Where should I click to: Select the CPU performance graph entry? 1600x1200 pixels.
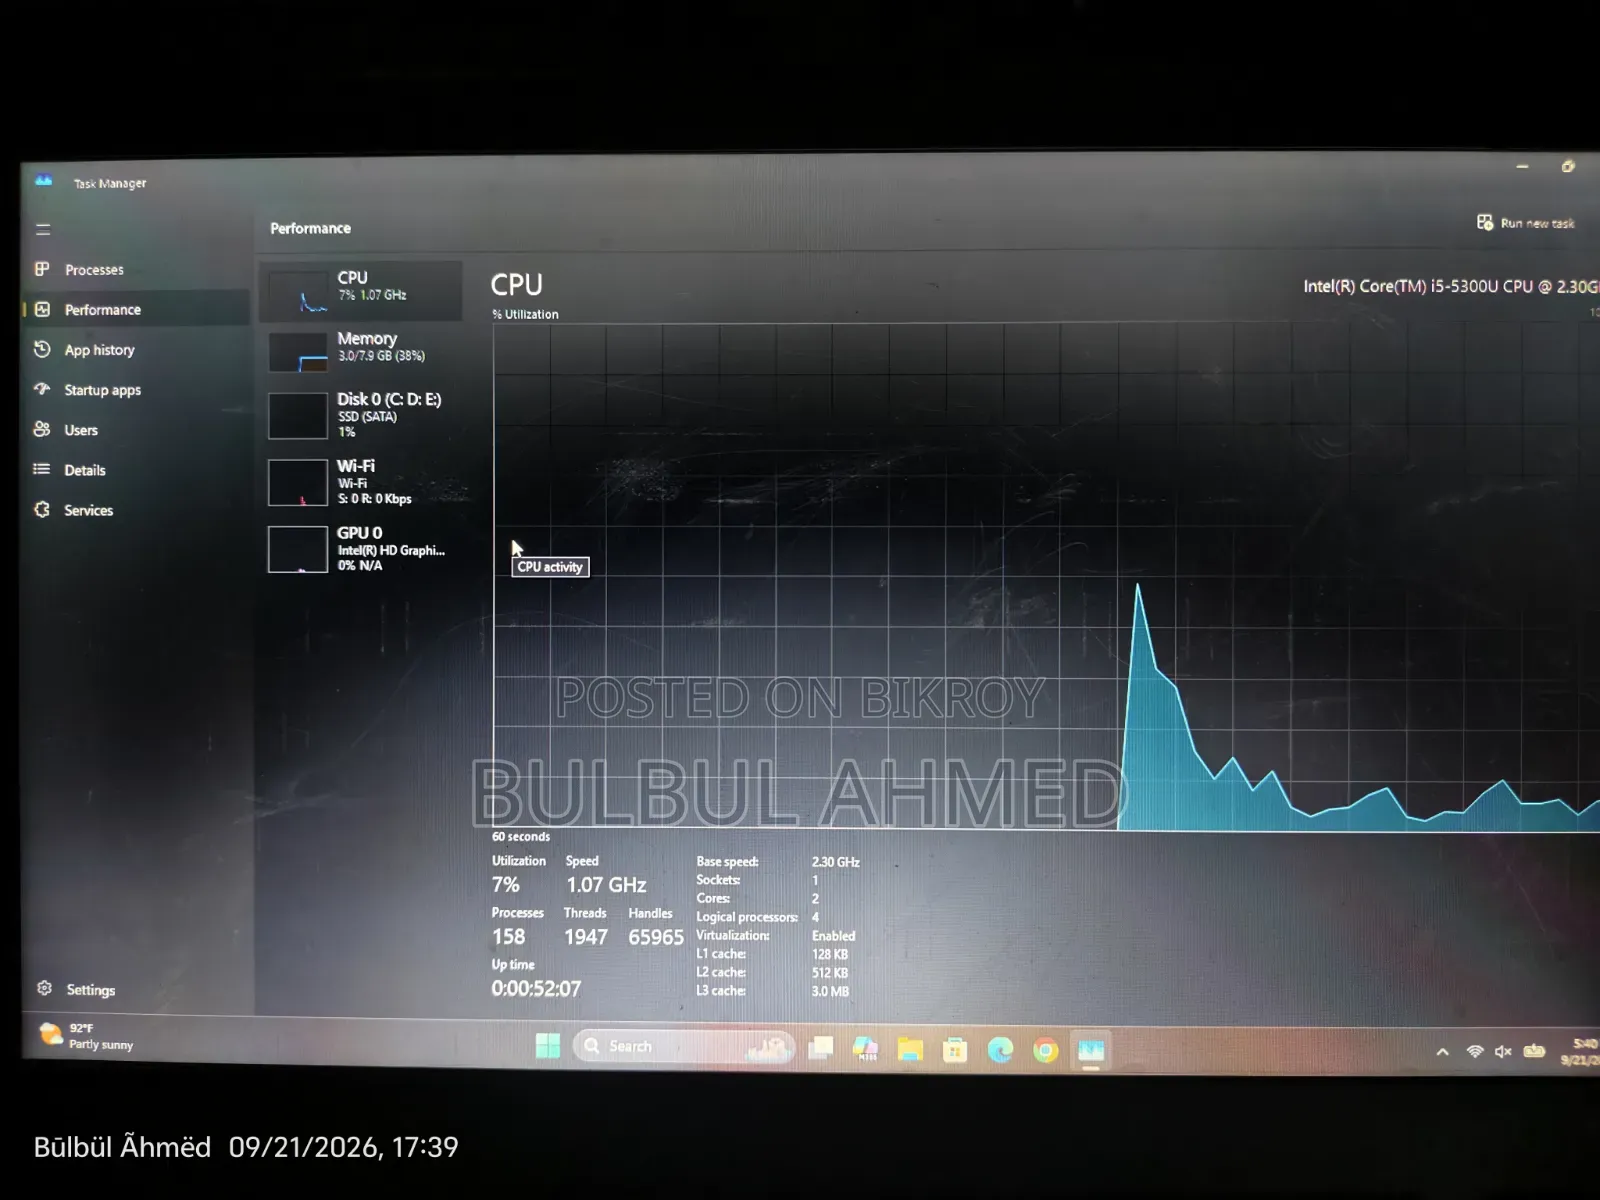(361, 291)
